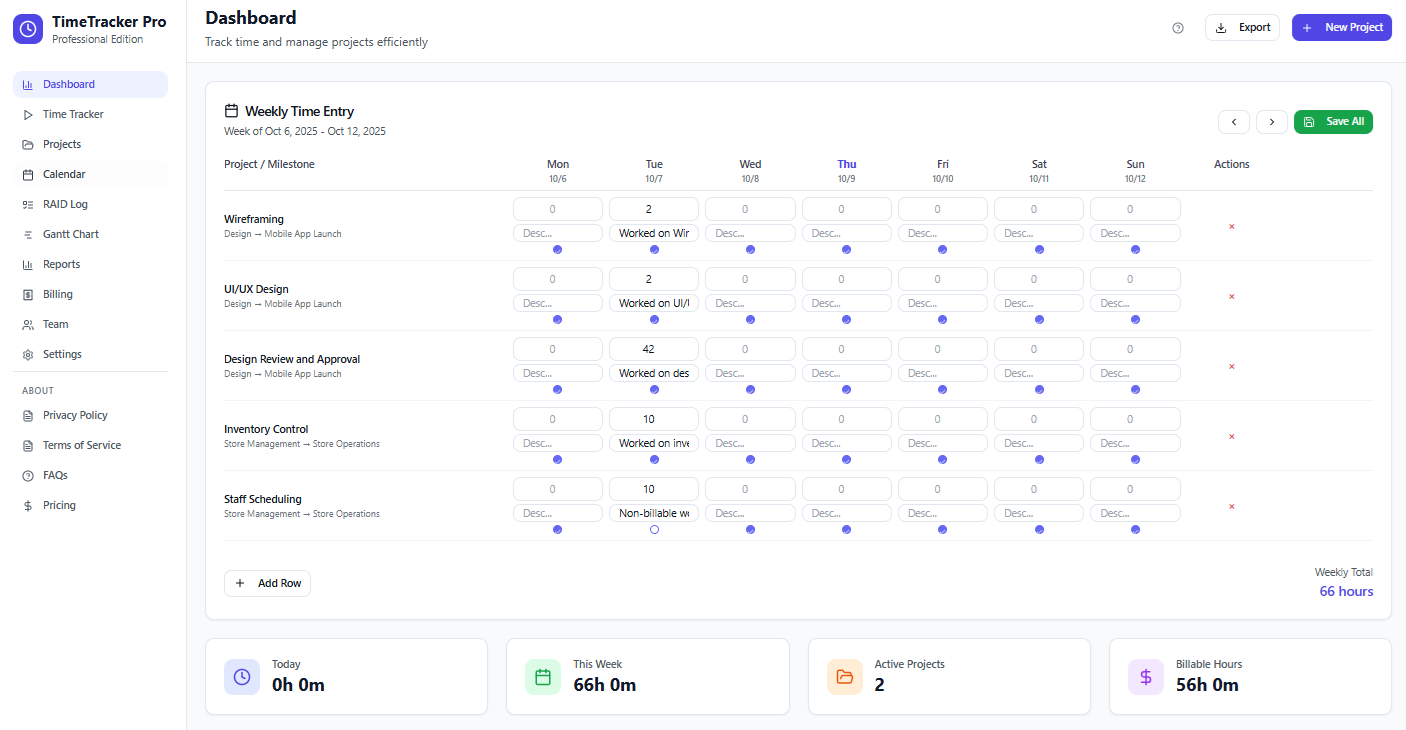Click the Wednesday hours field for UI/UX Design

coord(750,278)
